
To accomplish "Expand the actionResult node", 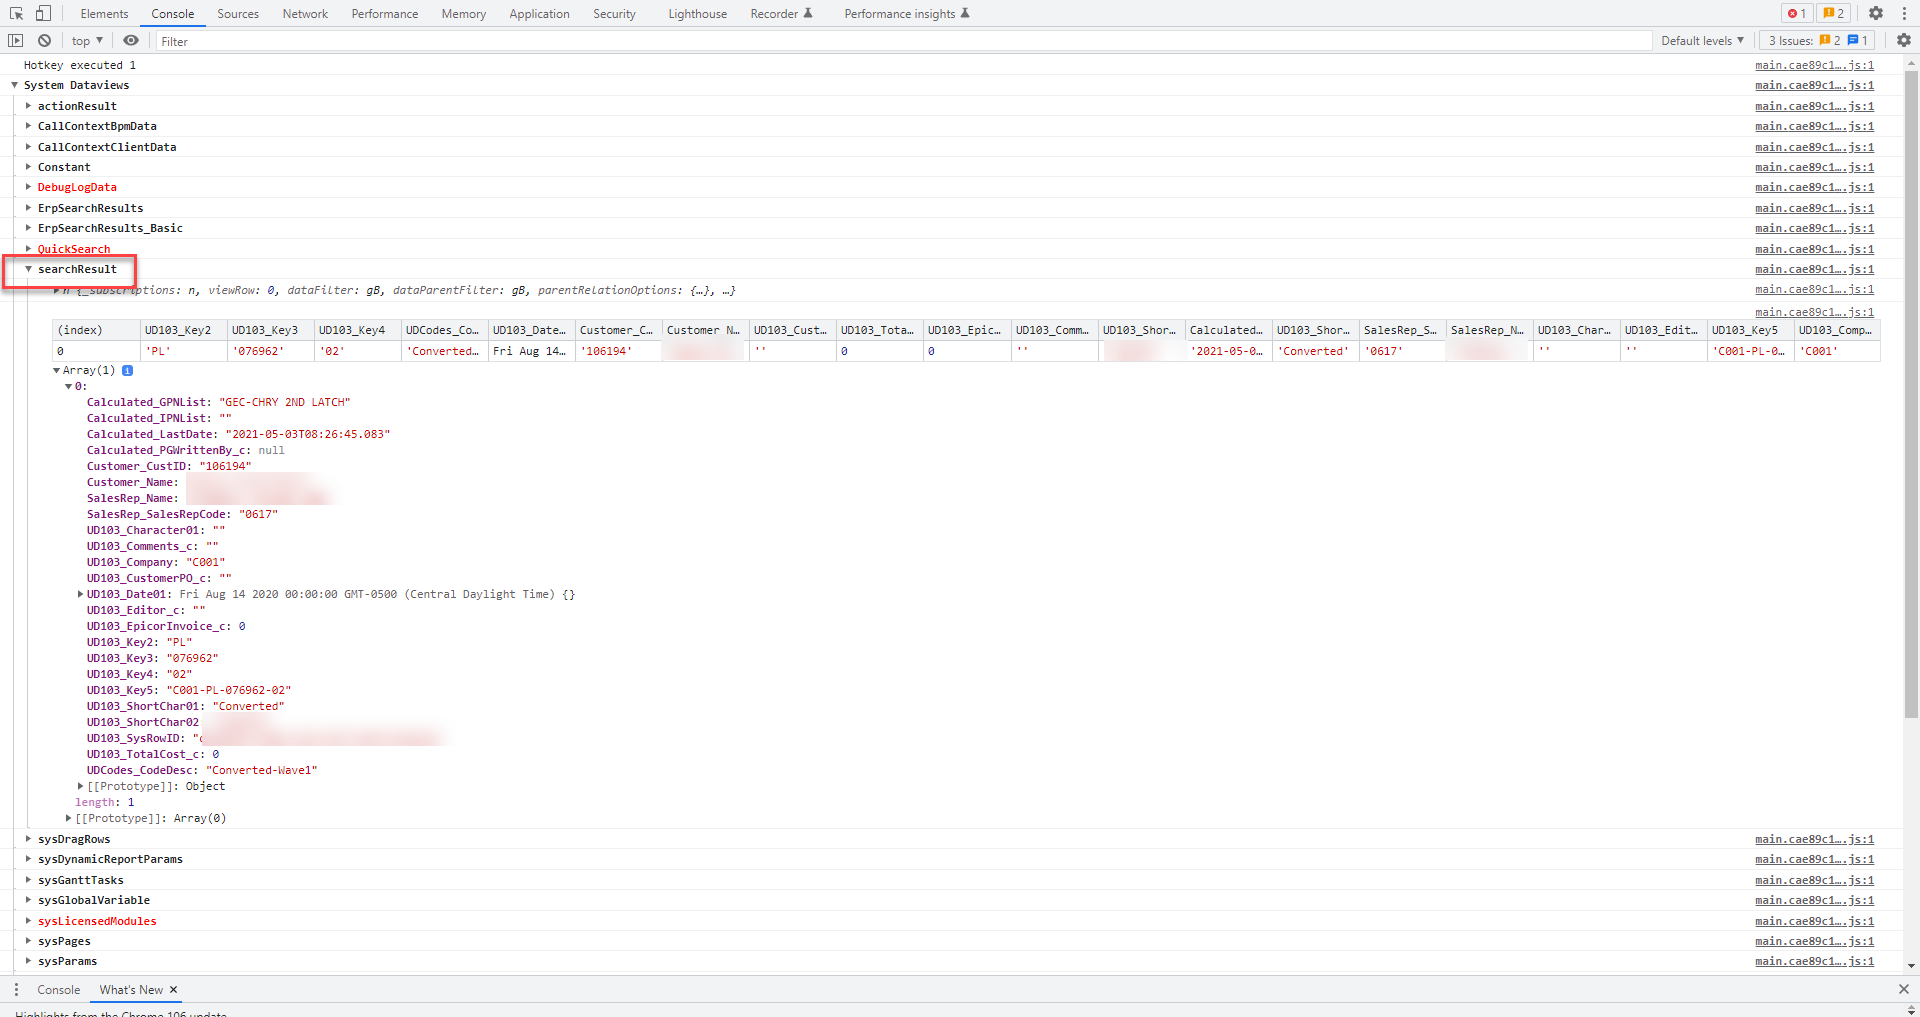I will (x=29, y=106).
